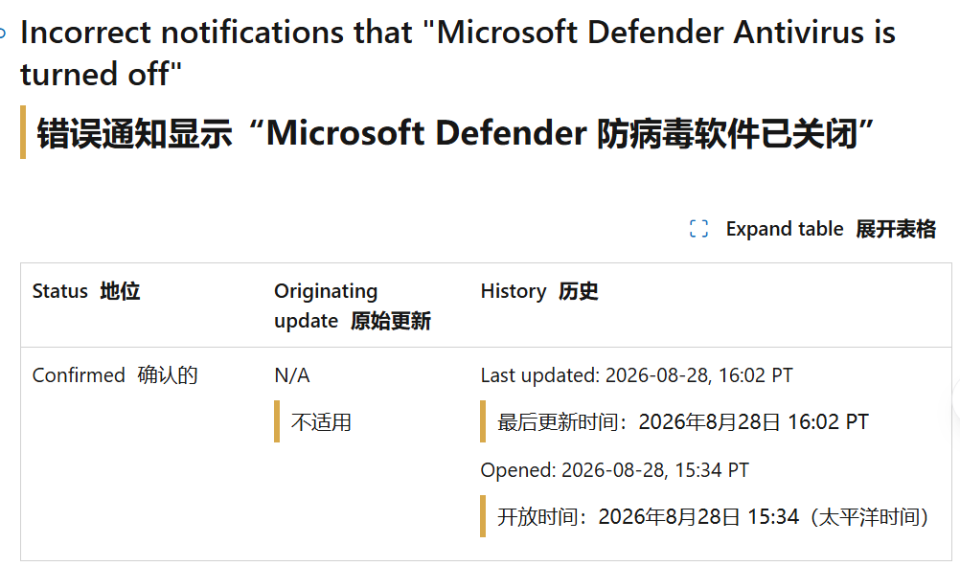960x566 pixels.
Task: Click the 展开表格 translated label
Action: (896, 229)
